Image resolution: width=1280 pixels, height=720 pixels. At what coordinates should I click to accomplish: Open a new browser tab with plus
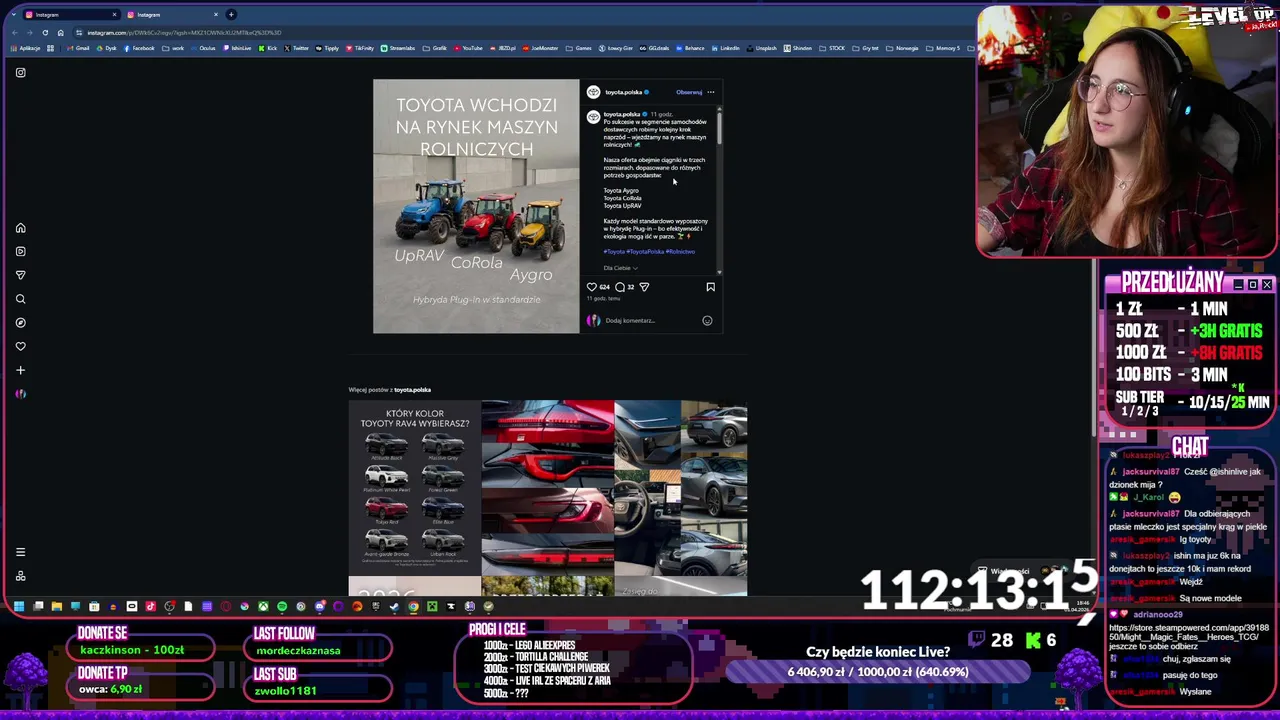tap(231, 14)
